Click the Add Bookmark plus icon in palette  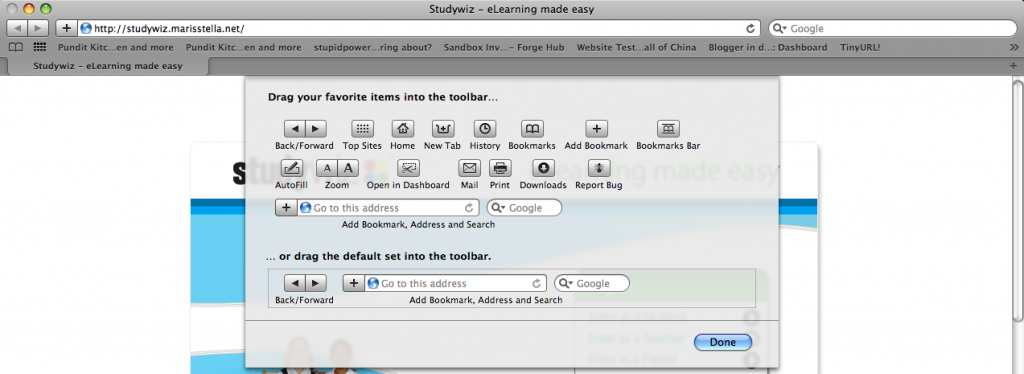596,129
